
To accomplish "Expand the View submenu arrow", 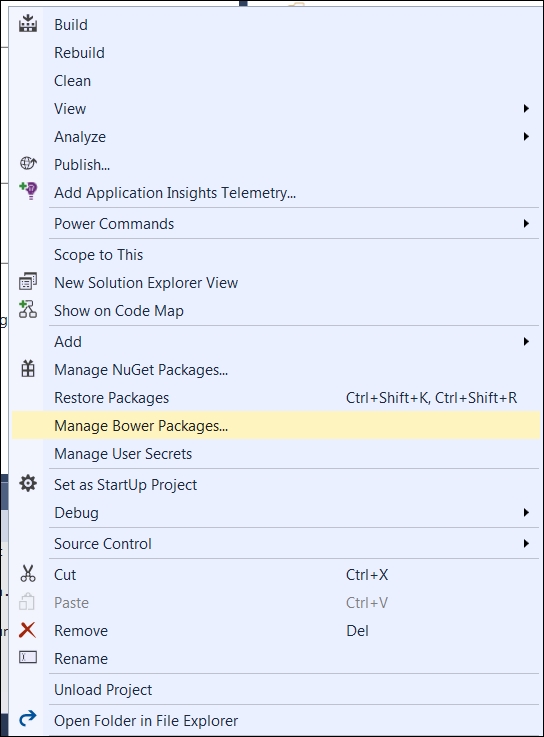I will pyautogui.click(x=526, y=109).
